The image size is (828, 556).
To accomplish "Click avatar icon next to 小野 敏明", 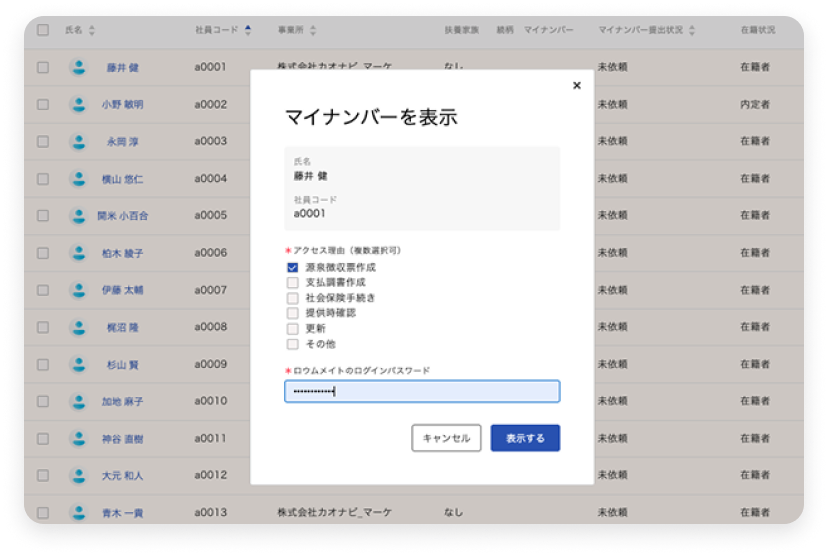I will 78,105.
